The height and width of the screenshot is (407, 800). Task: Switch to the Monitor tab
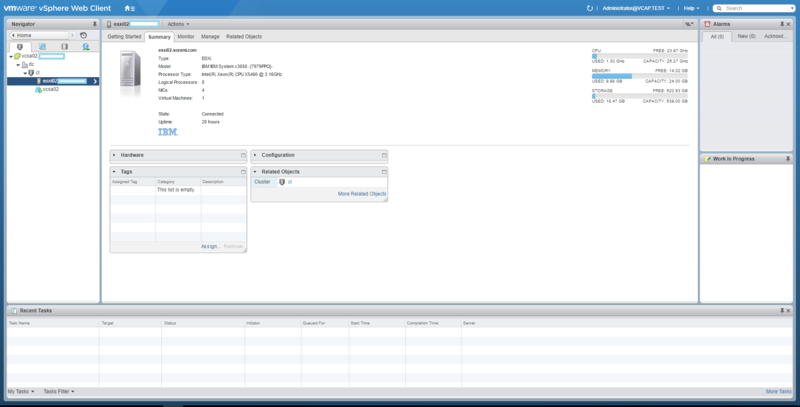point(186,37)
